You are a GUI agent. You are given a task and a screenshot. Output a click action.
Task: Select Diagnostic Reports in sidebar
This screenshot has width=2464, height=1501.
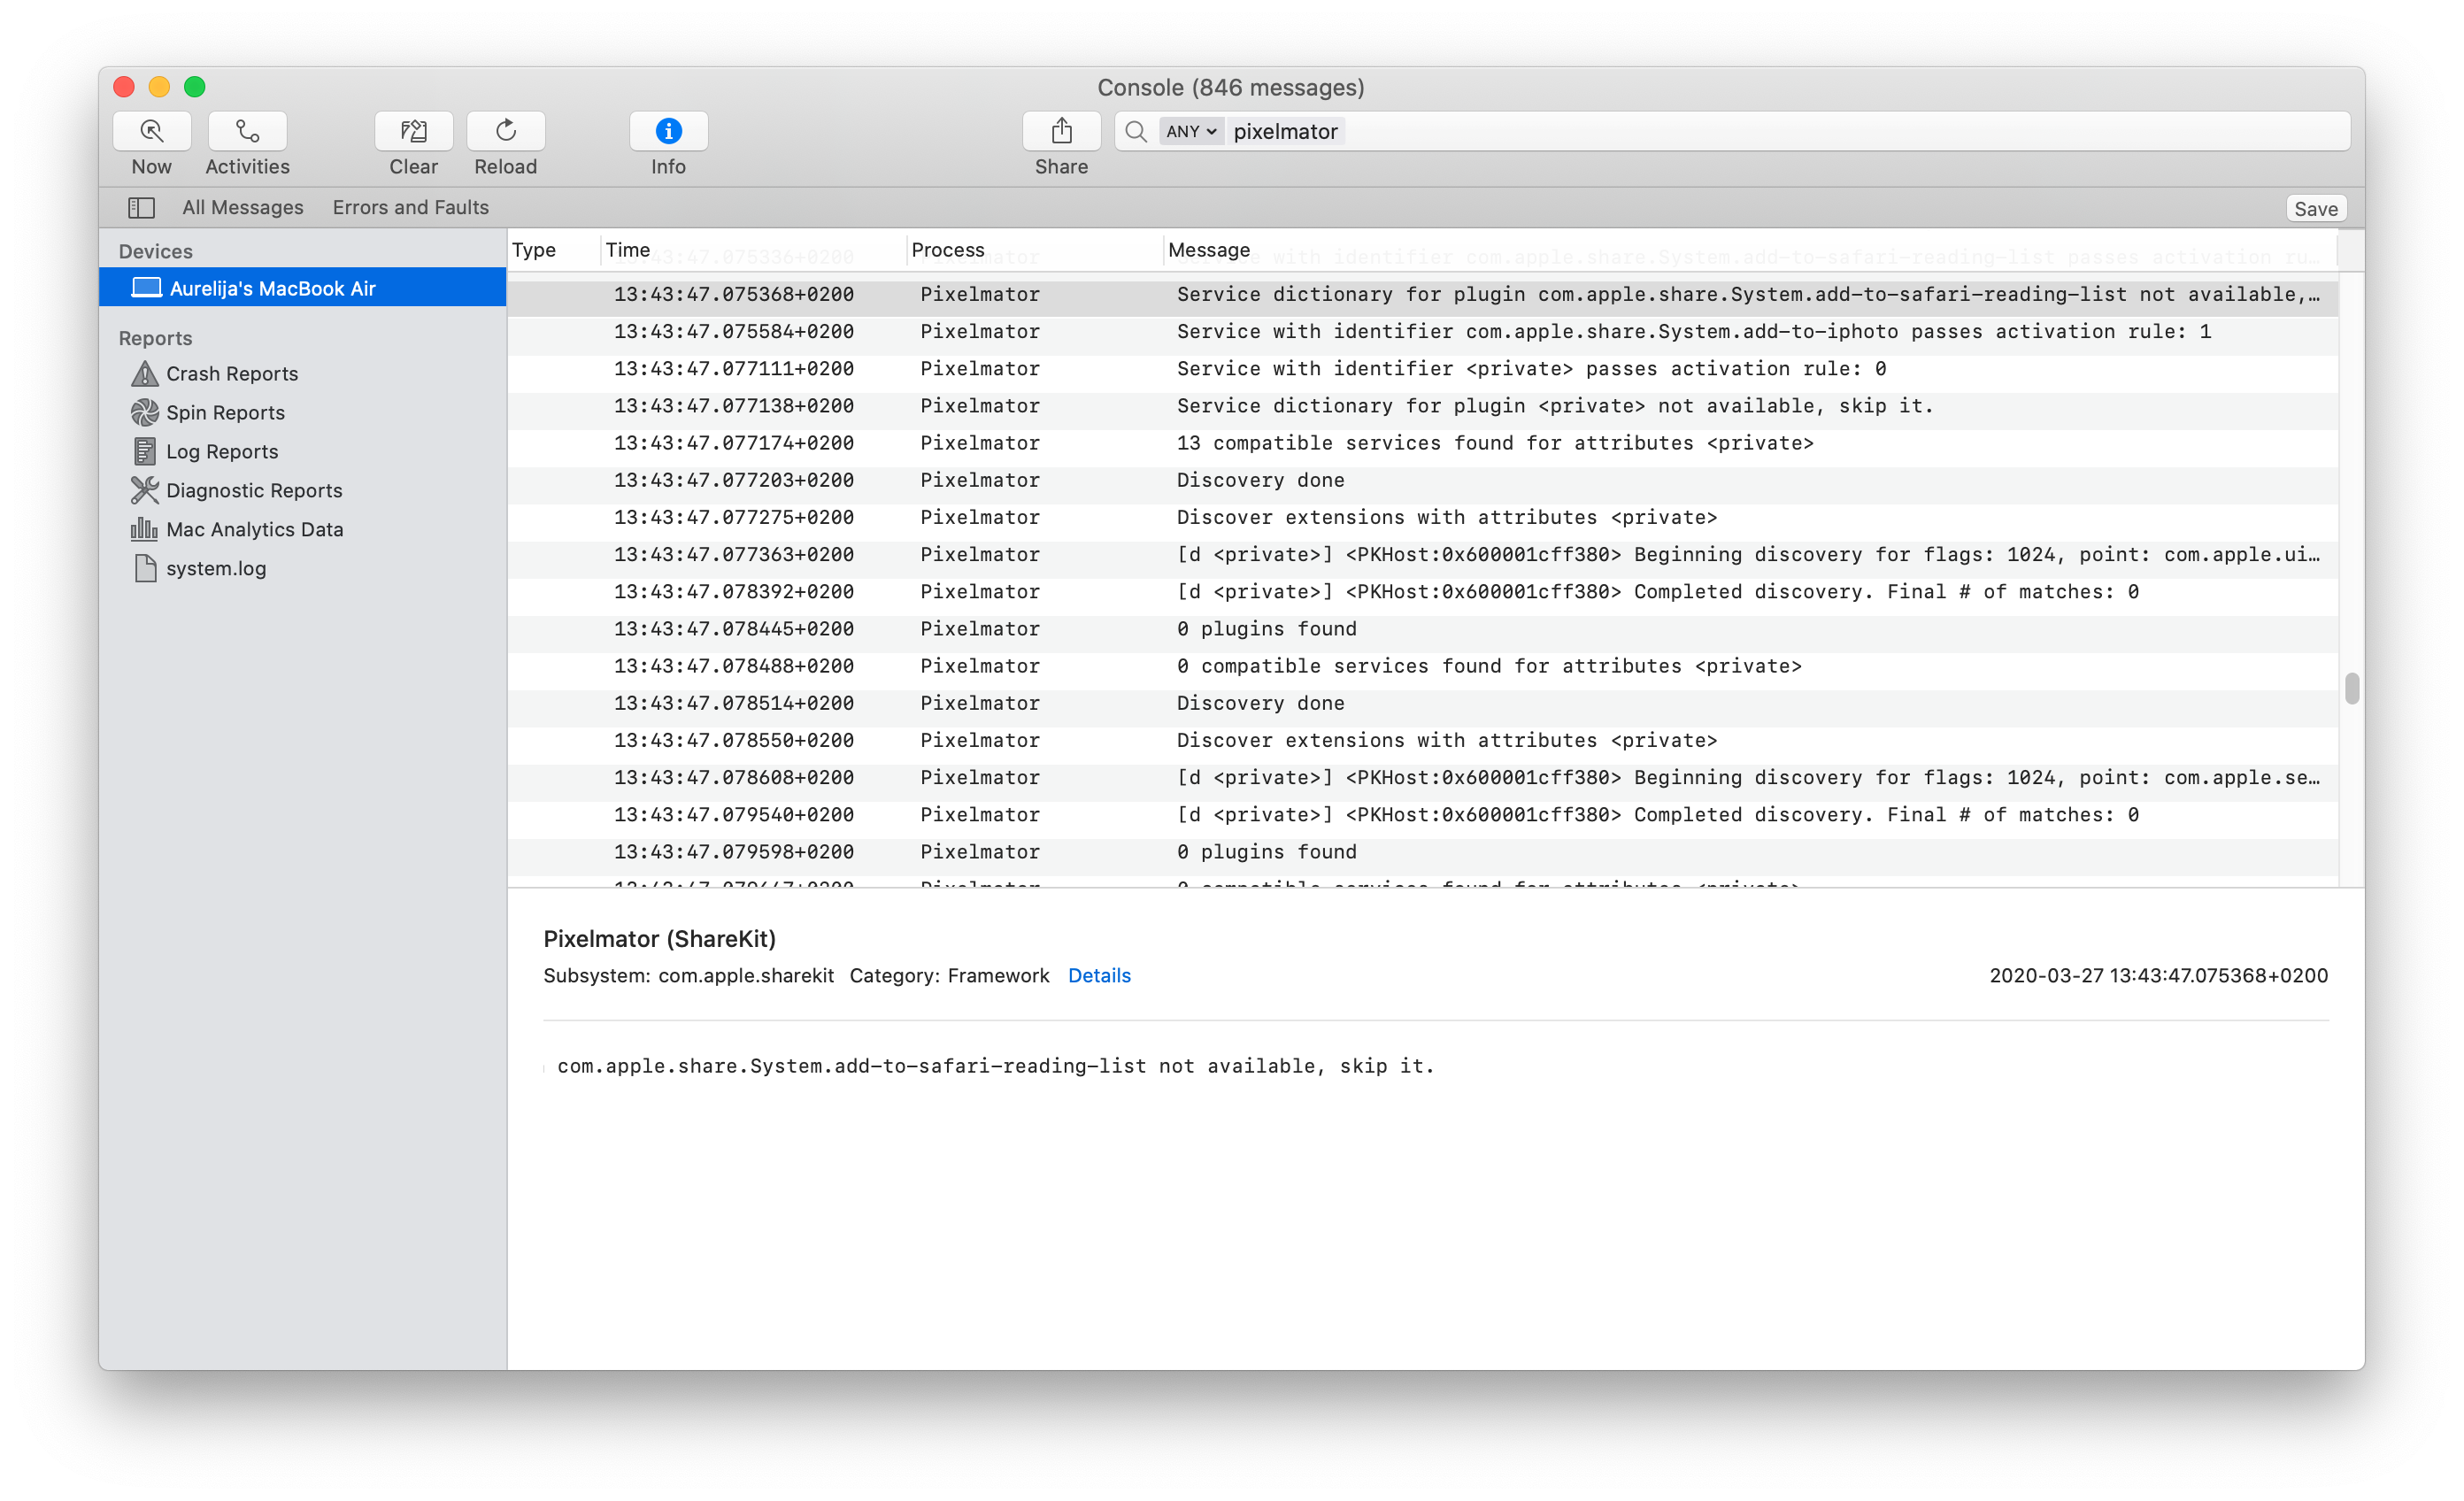(253, 491)
